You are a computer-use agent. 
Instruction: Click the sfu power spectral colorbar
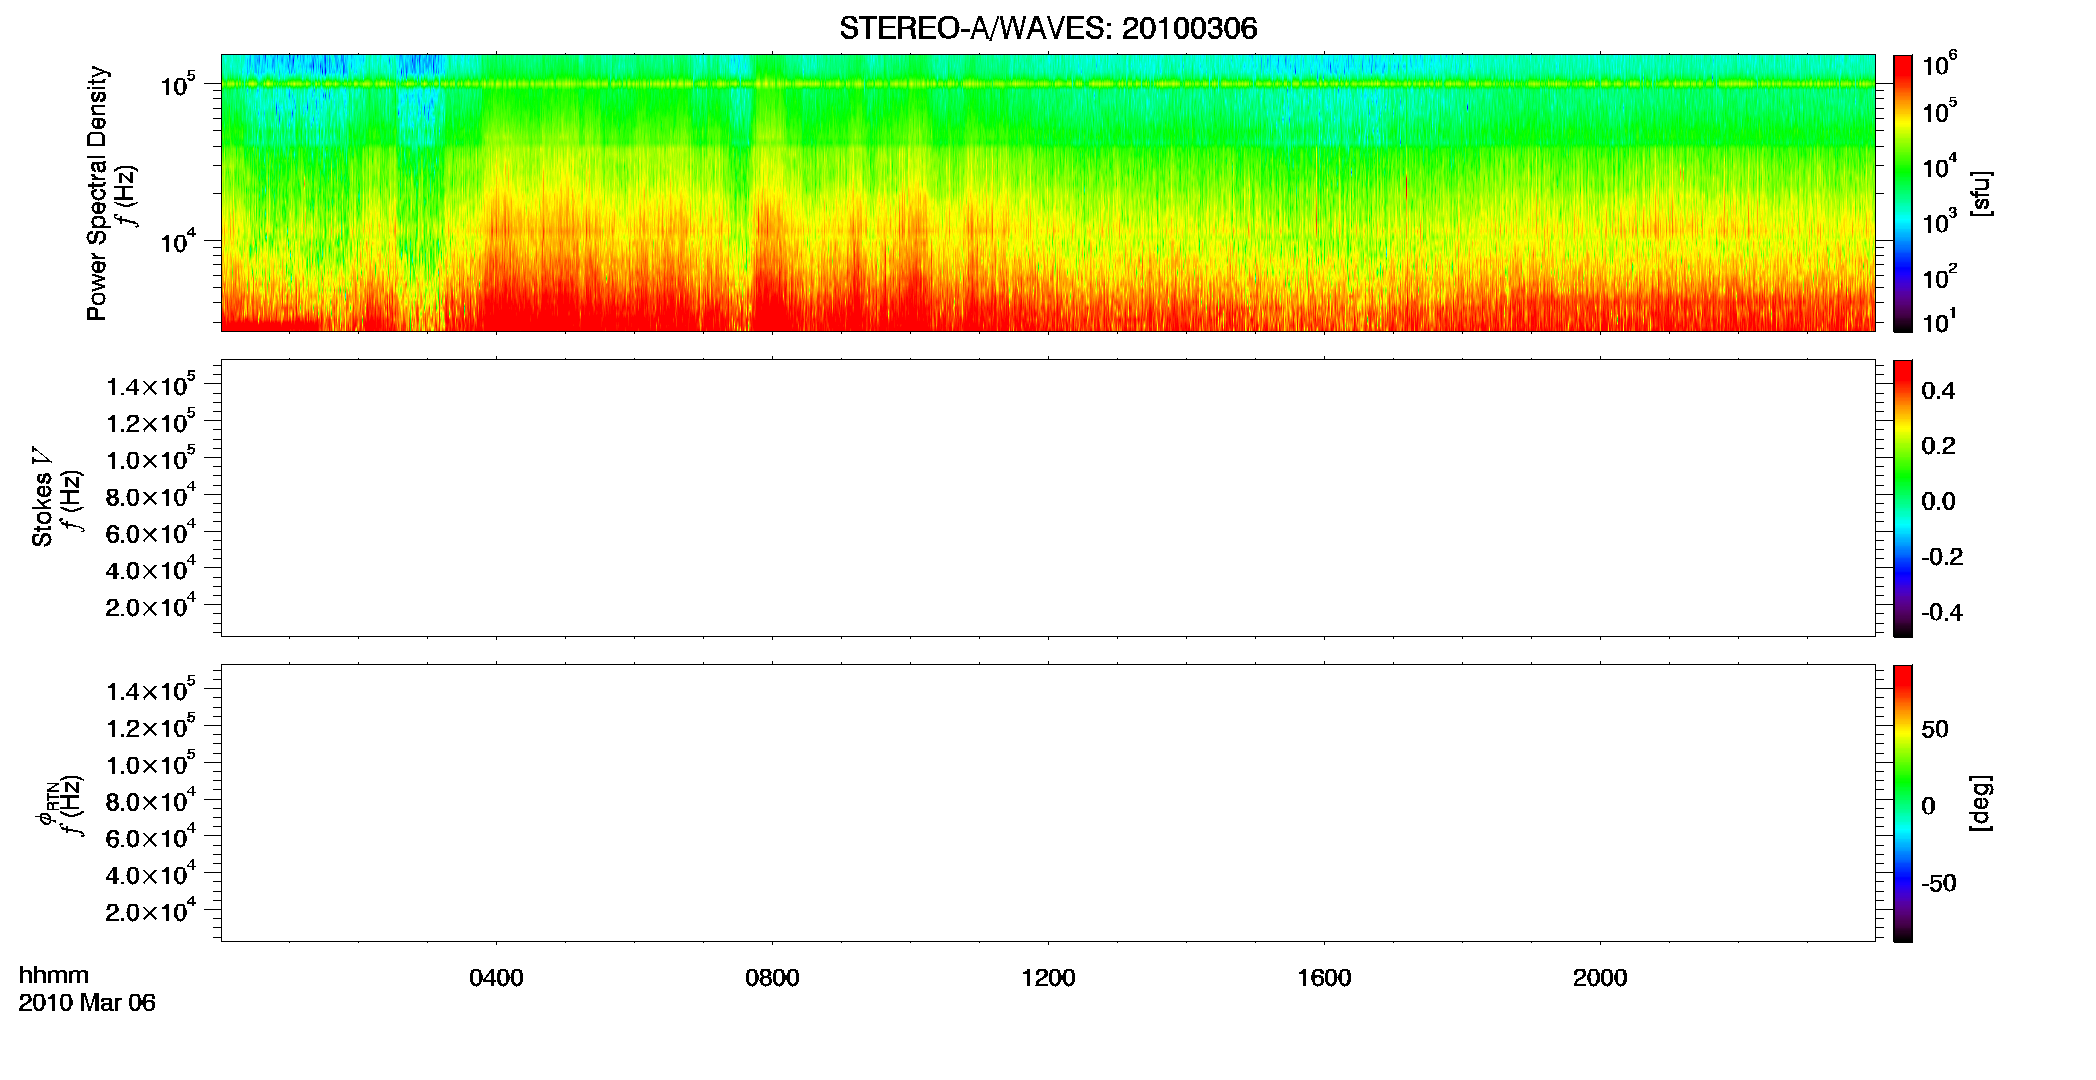(x=1903, y=193)
